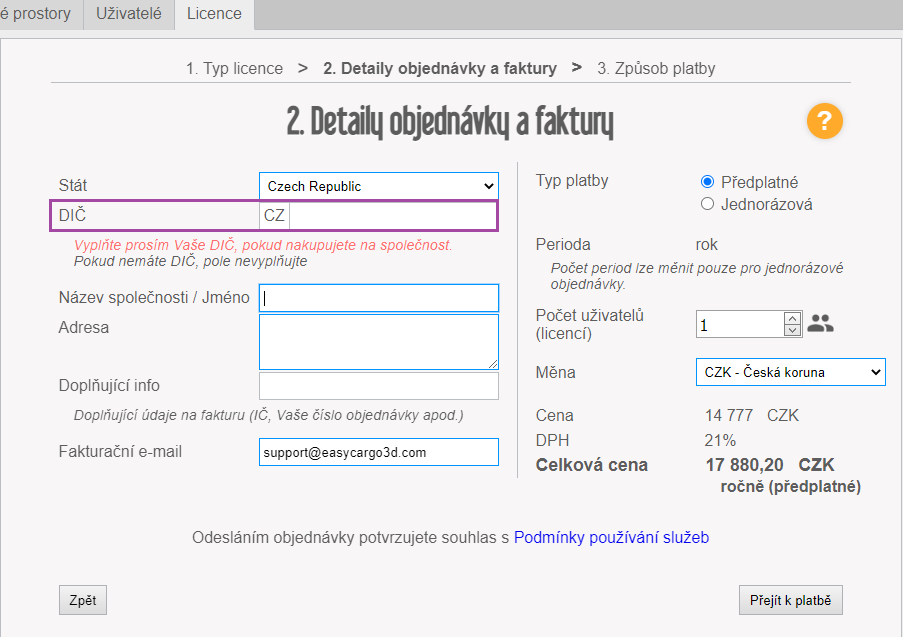The width and height of the screenshot is (903, 637).
Task: Go to step 1. Typ licence
Action: click(234, 69)
